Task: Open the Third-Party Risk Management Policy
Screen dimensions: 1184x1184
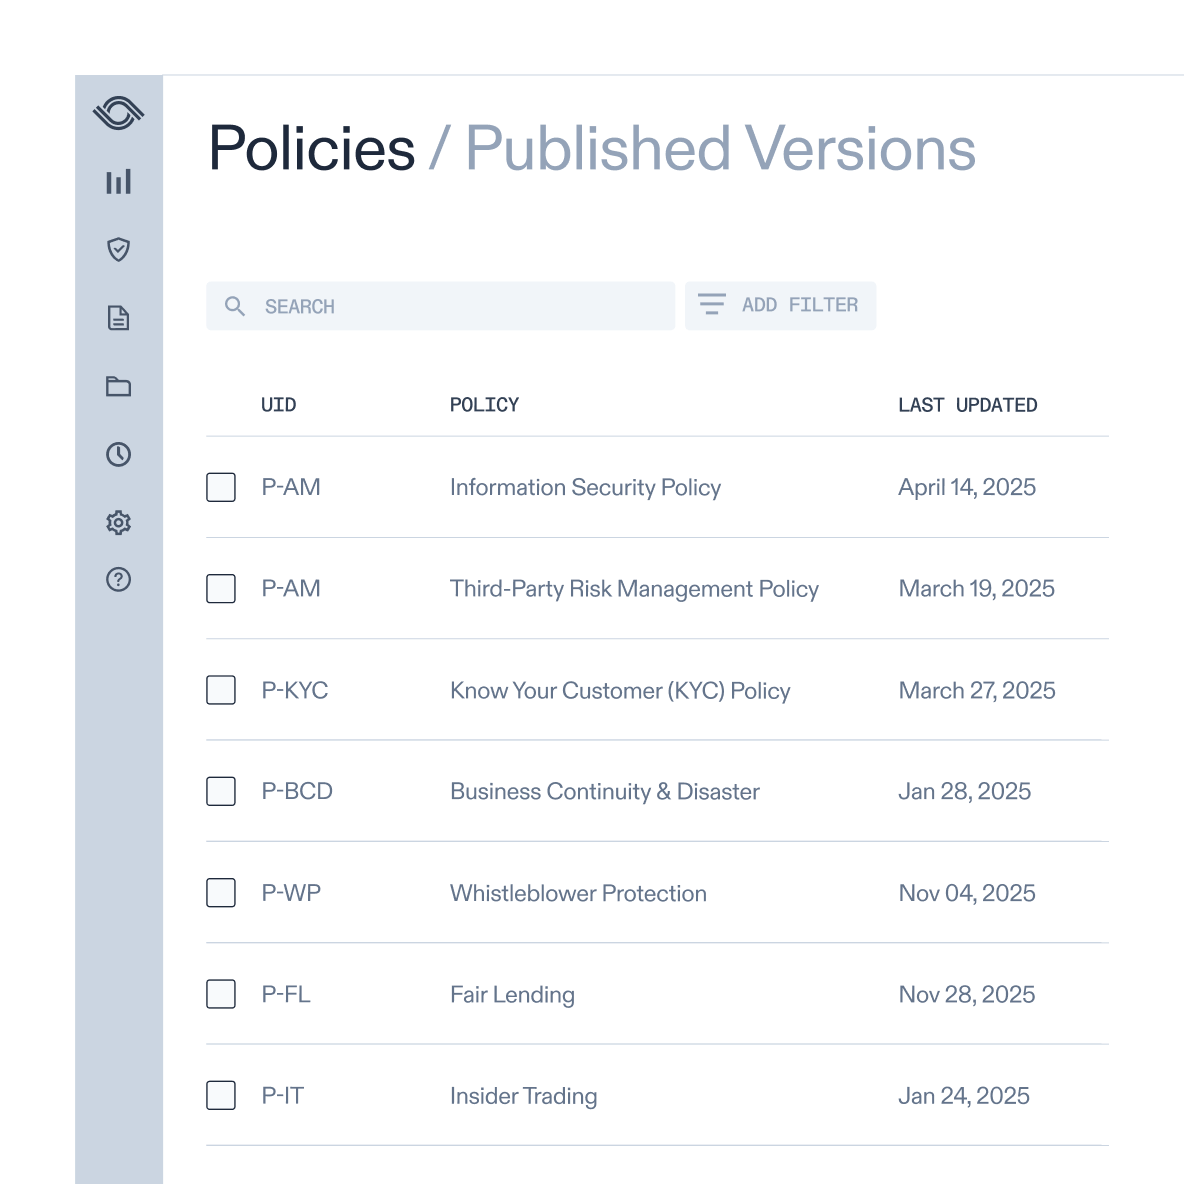Action: (634, 589)
